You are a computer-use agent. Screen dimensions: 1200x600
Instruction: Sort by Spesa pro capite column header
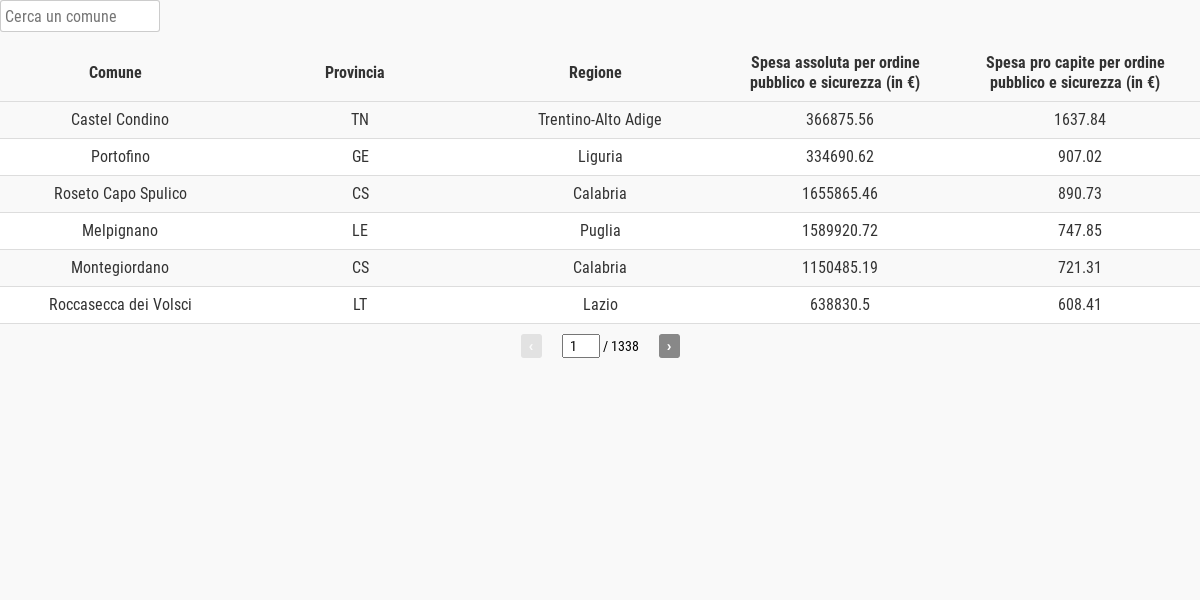(x=1075, y=72)
